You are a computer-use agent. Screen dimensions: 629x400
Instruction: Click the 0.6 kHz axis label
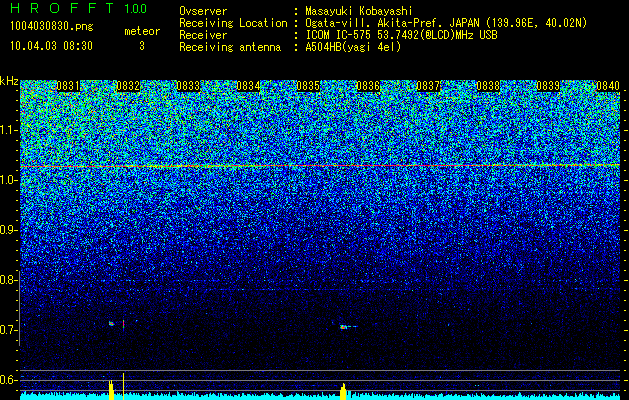[7, 380]
